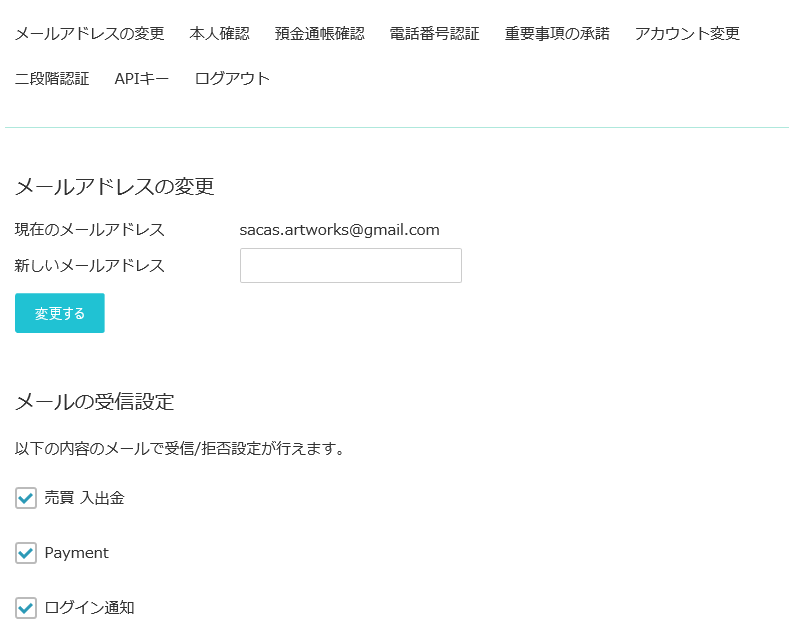This screenshot has height=625, width=790.
Task: Click the 売買 入出金 label text
Action: [84, 498]
